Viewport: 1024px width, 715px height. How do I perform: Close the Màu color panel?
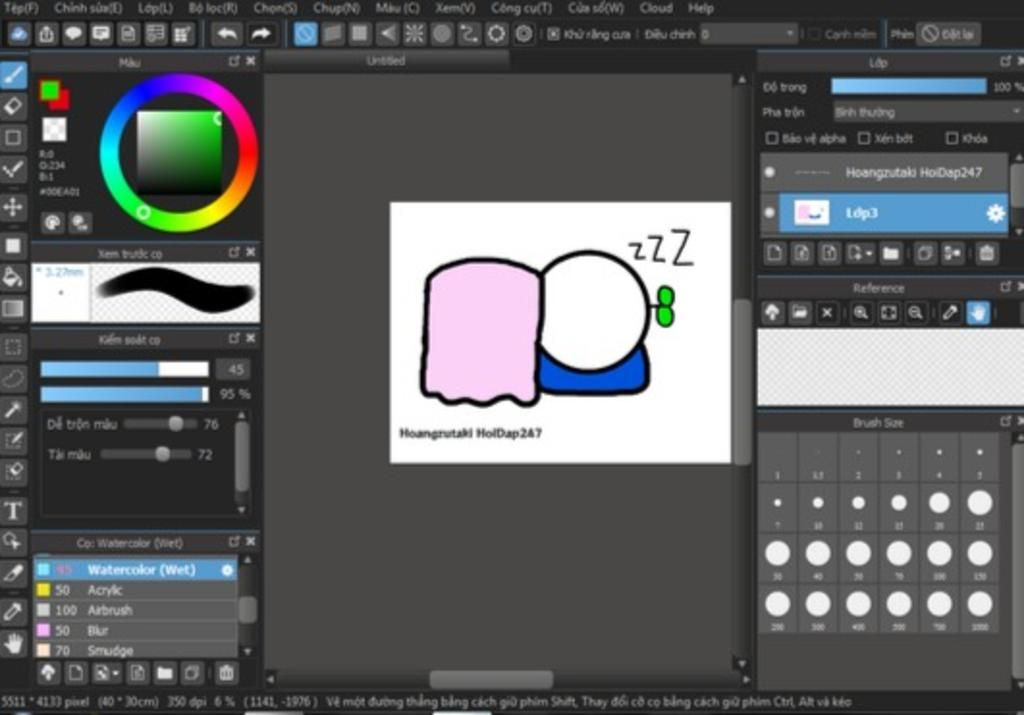pyautogui.click(x=251, y=61)
